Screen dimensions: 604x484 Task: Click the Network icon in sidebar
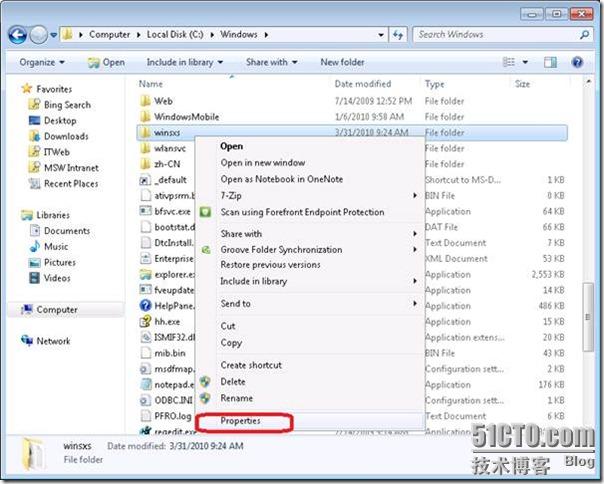click(x=27, y=340)
